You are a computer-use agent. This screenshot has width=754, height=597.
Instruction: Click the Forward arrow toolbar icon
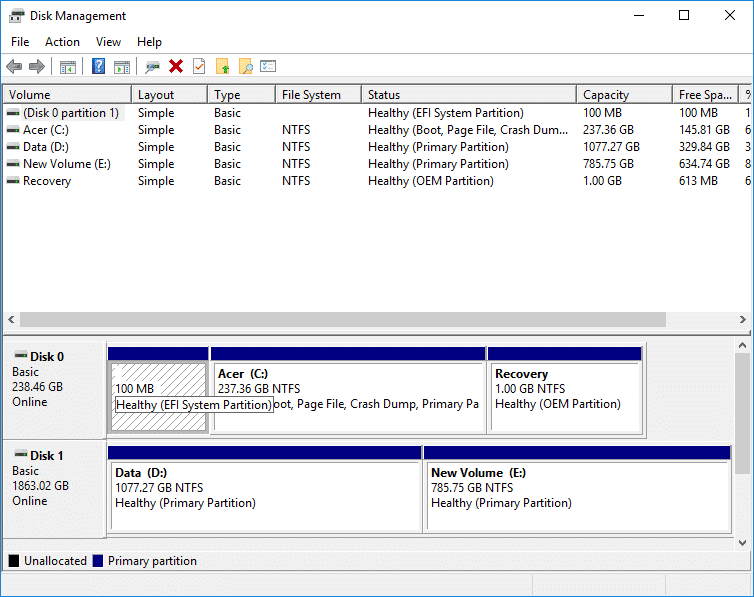pyautogui.click(x=37, y=67)
